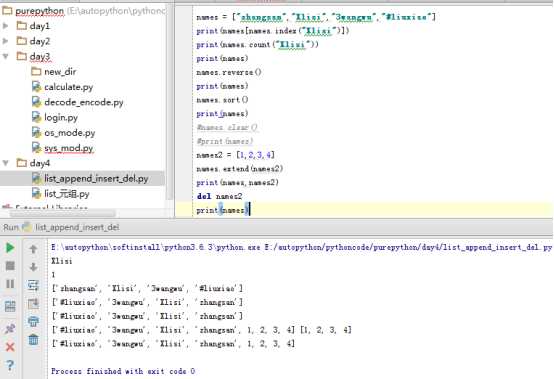
Task: Expand the day1 folder arrow
Action: [5, 26]
